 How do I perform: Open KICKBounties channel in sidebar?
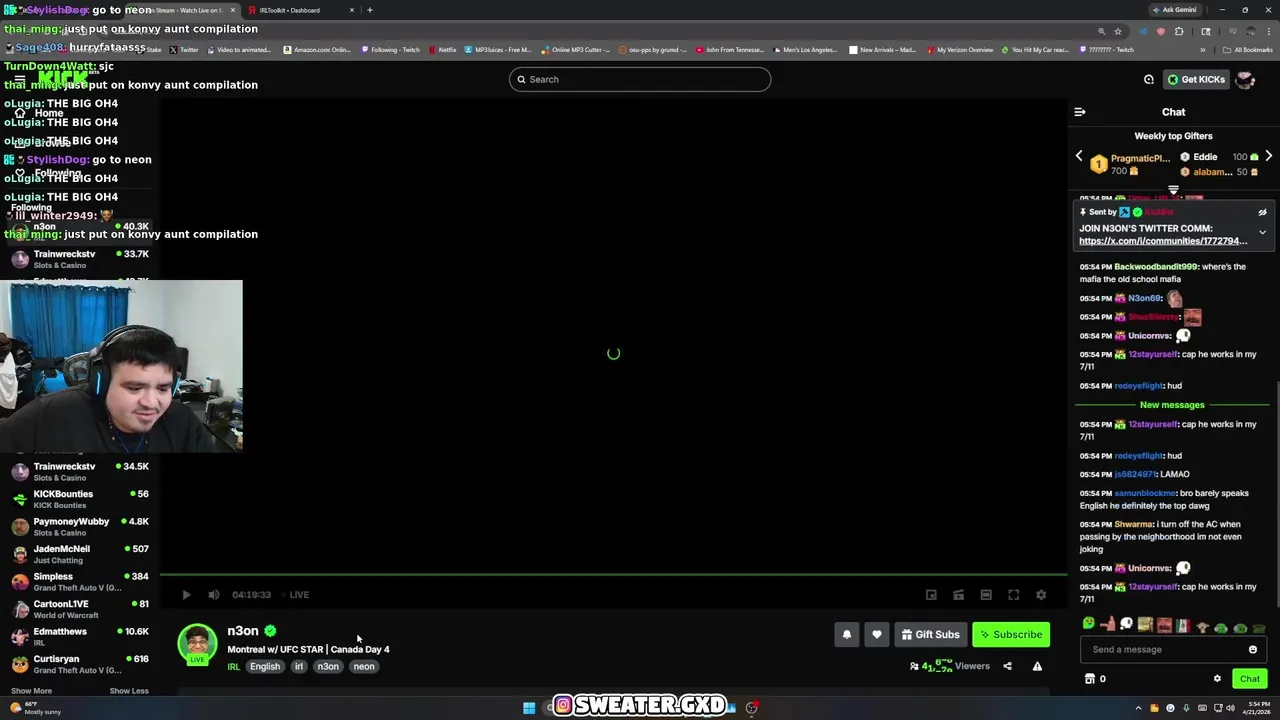click(x=80, y=499)
